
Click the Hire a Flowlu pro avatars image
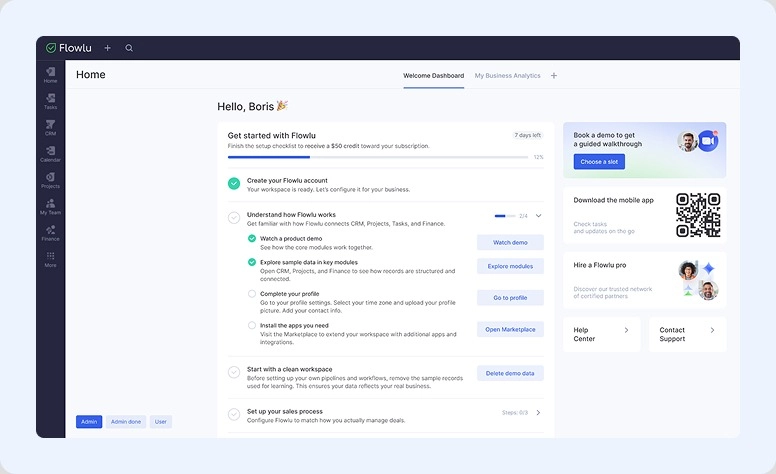(x=698, y=280)
